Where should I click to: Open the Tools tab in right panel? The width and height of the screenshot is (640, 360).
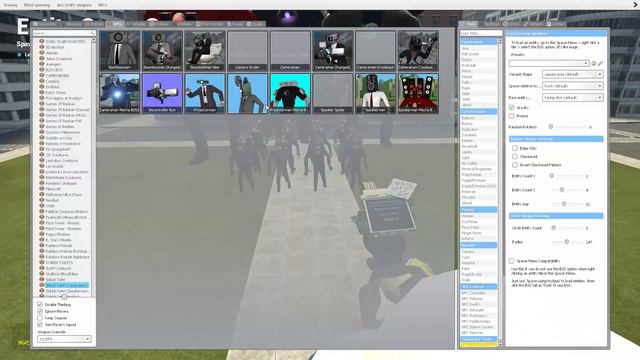pyautogui.click(x=468, y=24)
